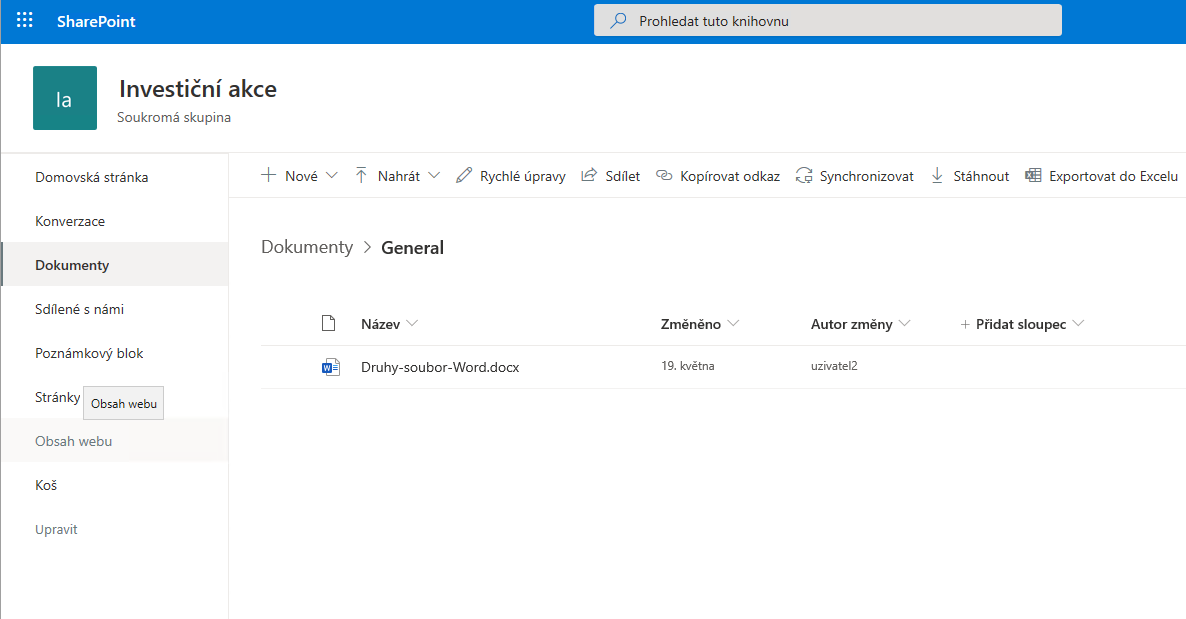Click the Synchronizovat sync icon

[x=804, y=176]
